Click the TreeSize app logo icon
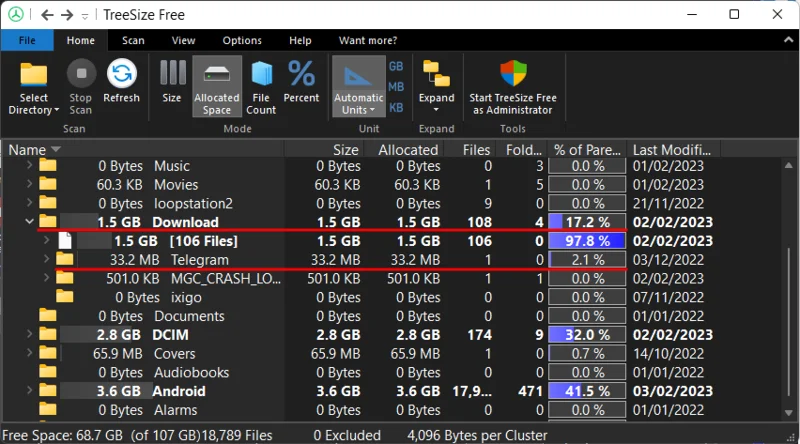800x444 pixels. point(16,14)
